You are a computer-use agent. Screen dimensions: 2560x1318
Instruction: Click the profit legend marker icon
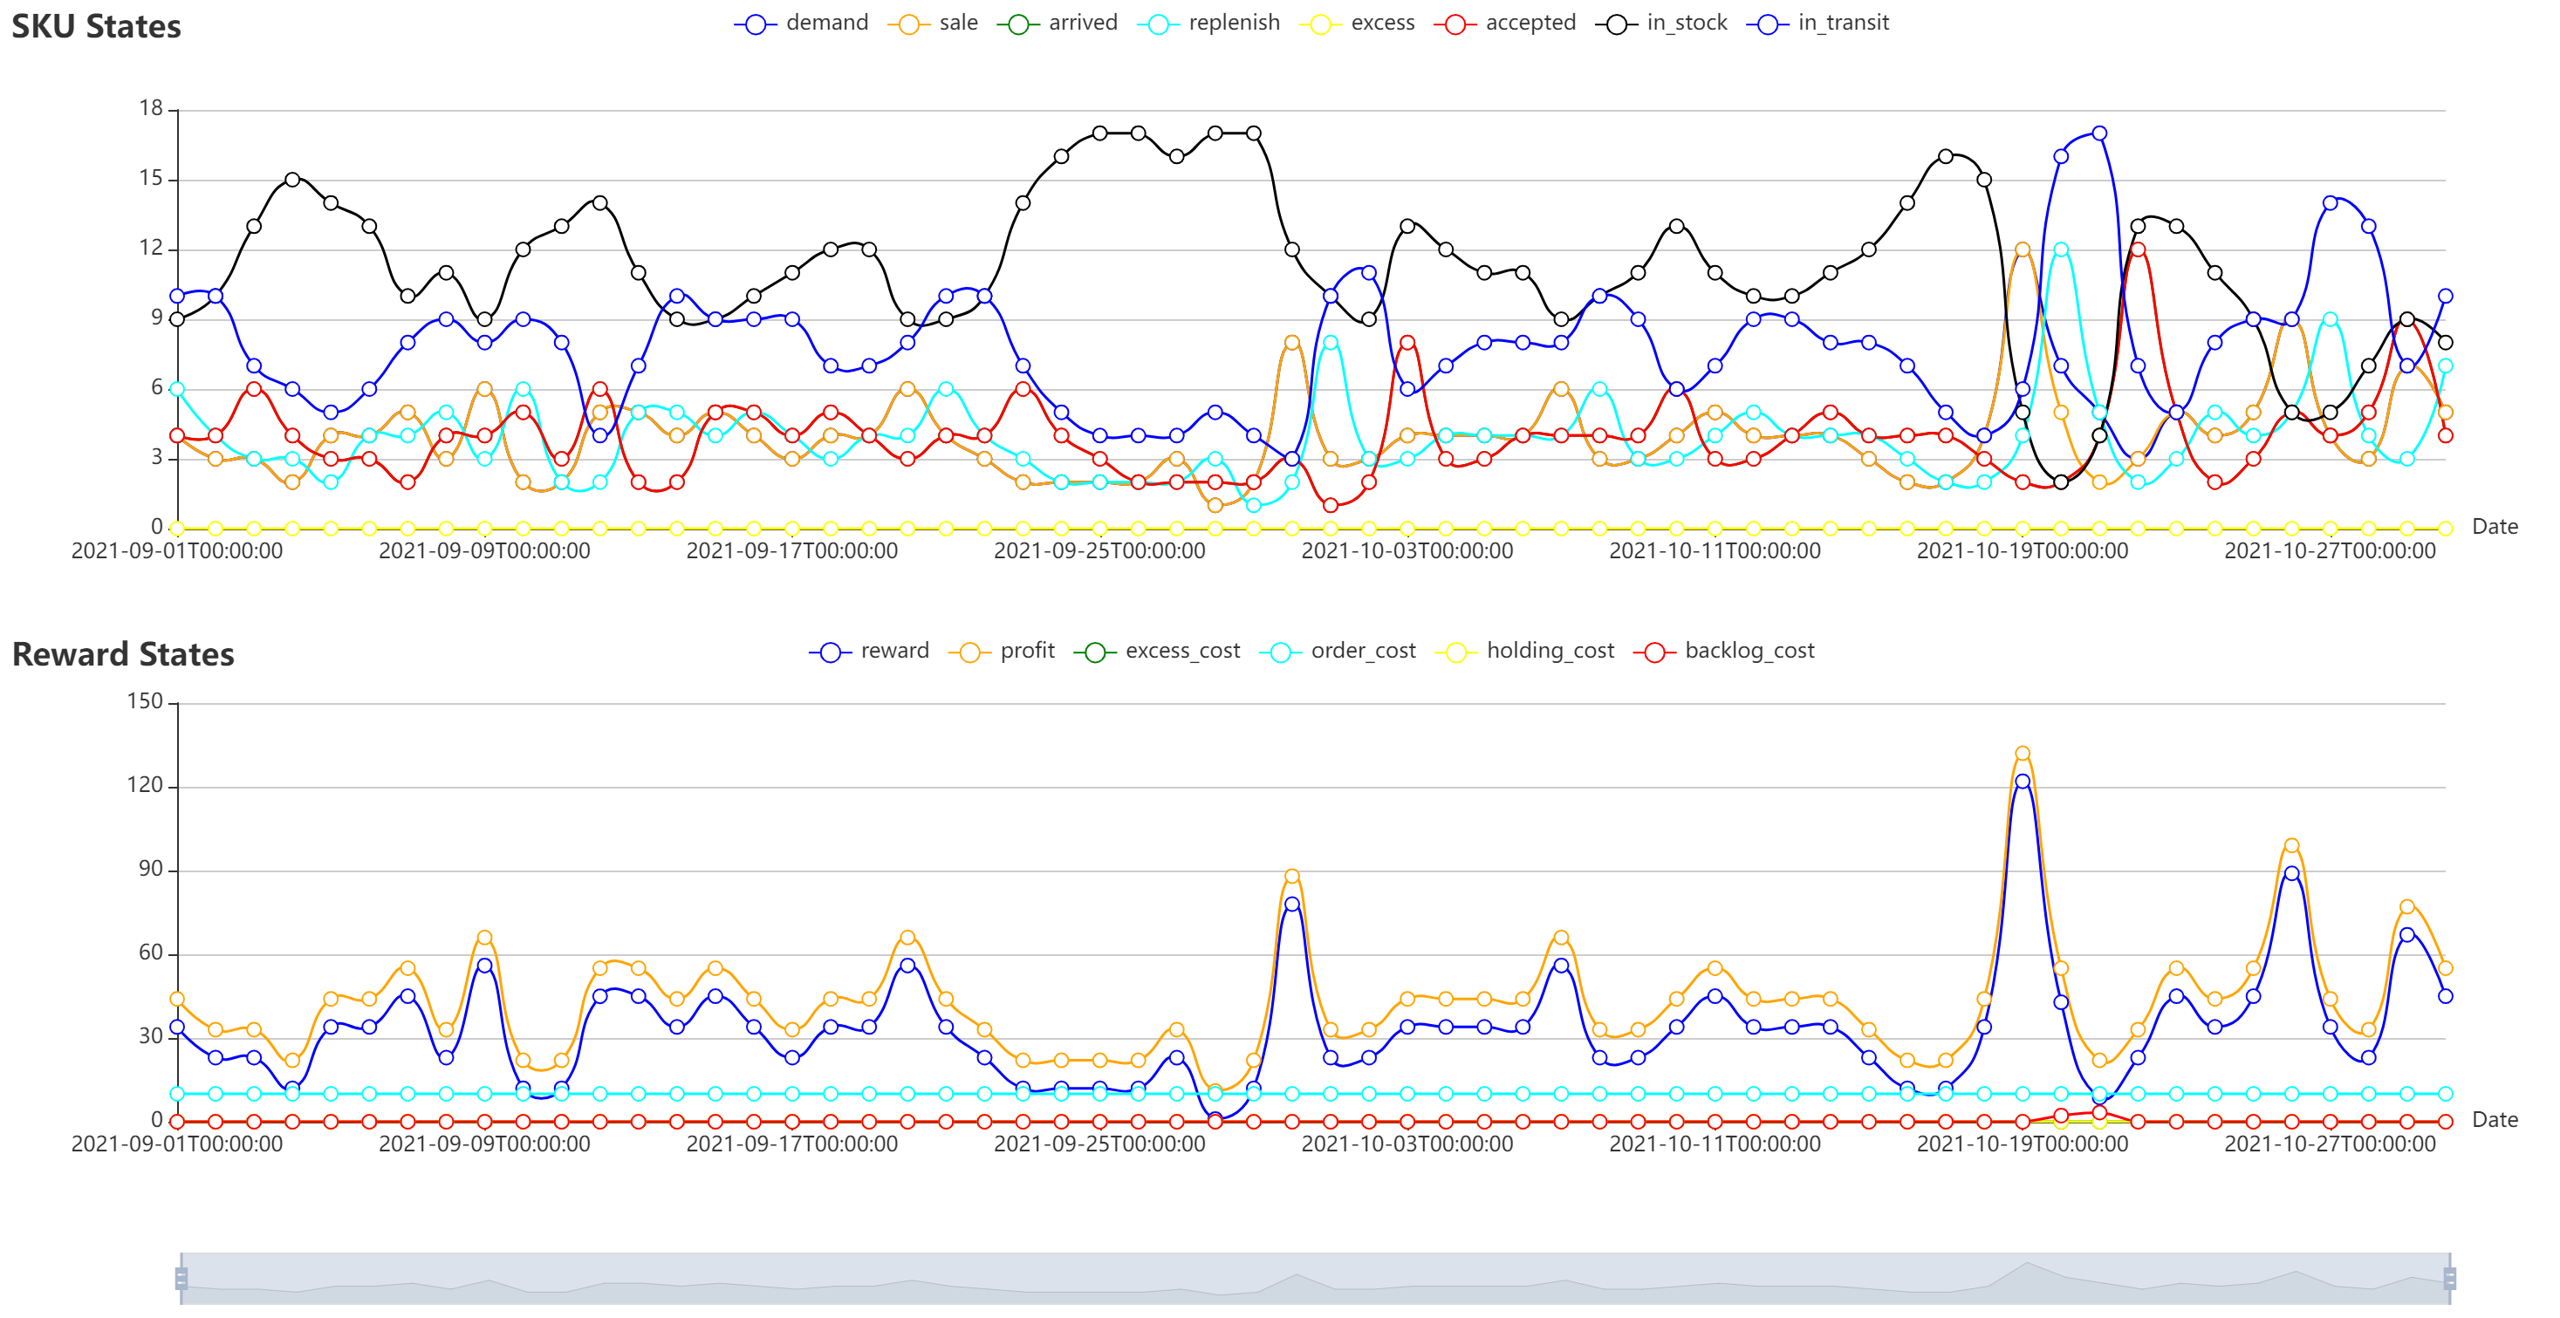tap(970, 652)
